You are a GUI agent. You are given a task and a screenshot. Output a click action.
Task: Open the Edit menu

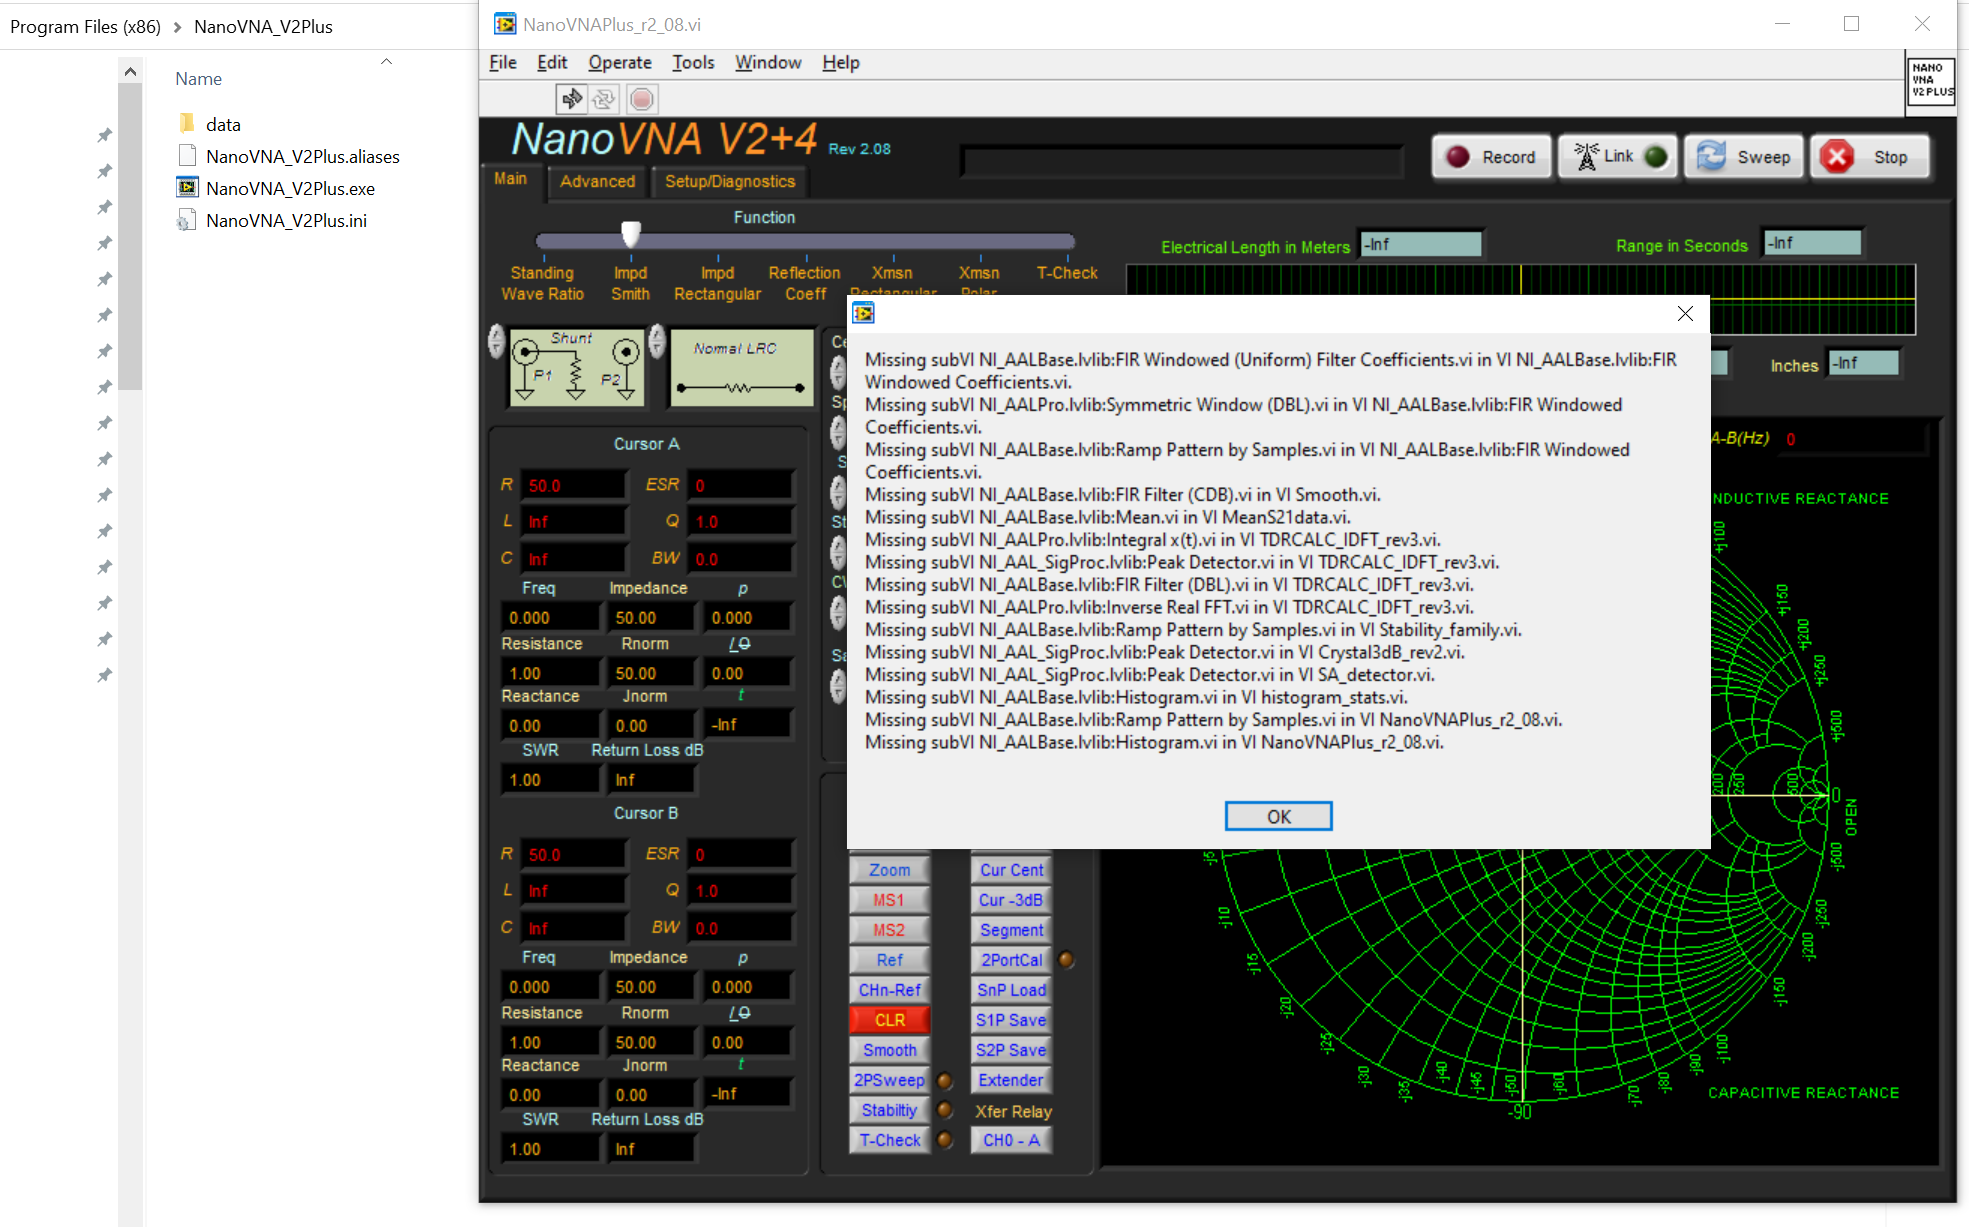552,62
